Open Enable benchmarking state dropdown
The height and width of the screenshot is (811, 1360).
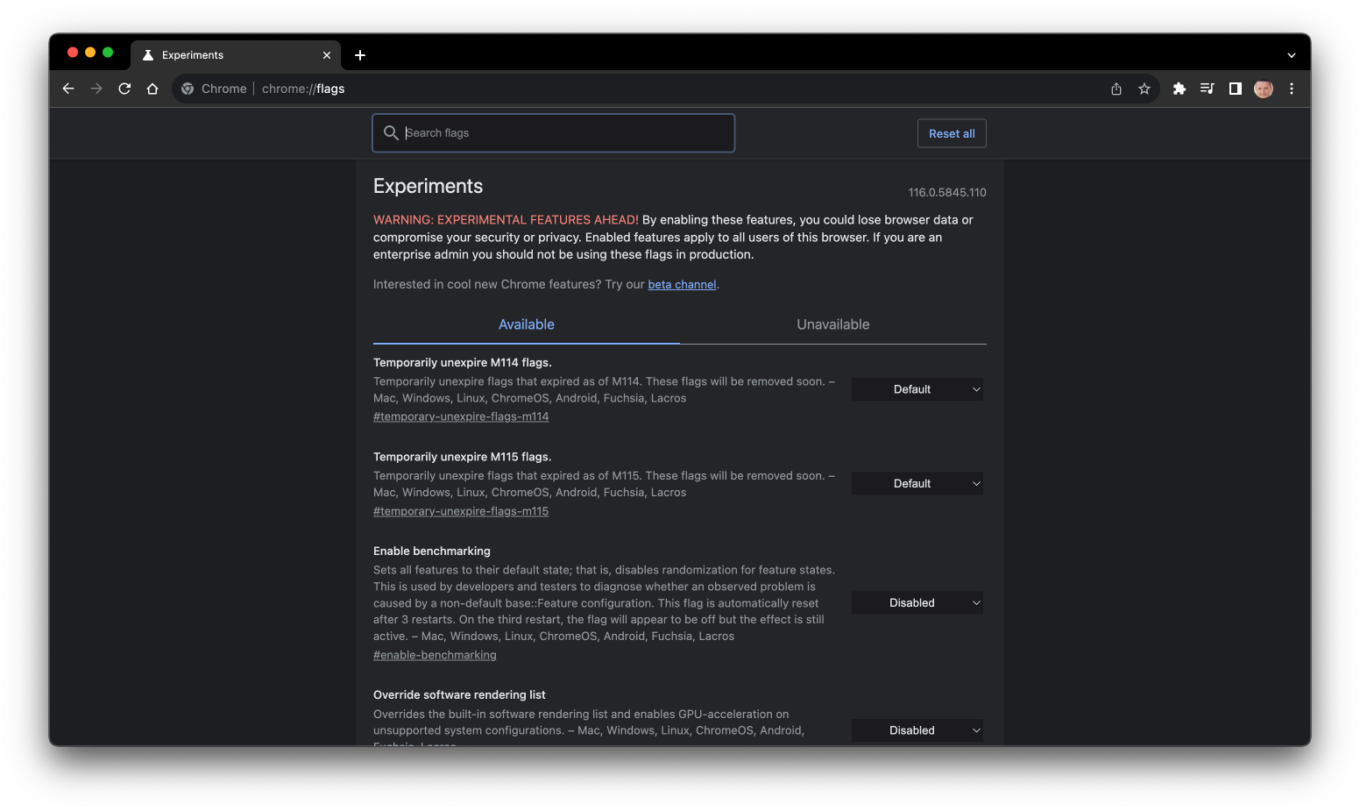(x=917, y=603)
